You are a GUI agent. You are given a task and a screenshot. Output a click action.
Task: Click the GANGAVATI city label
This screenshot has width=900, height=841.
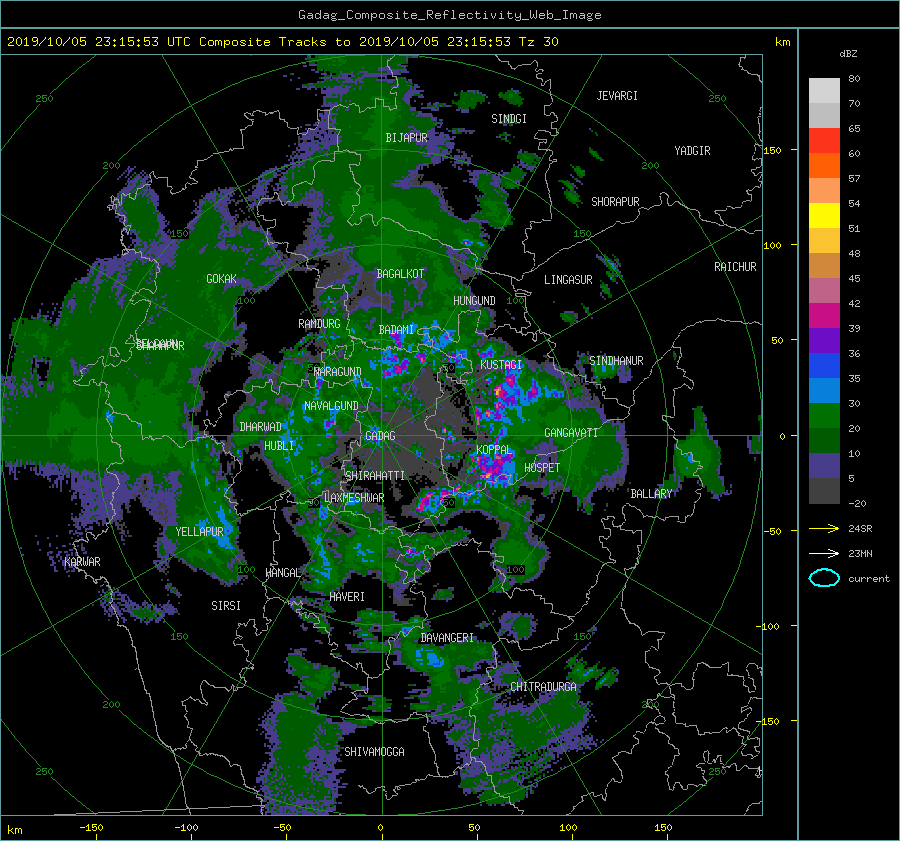point(571,433)
